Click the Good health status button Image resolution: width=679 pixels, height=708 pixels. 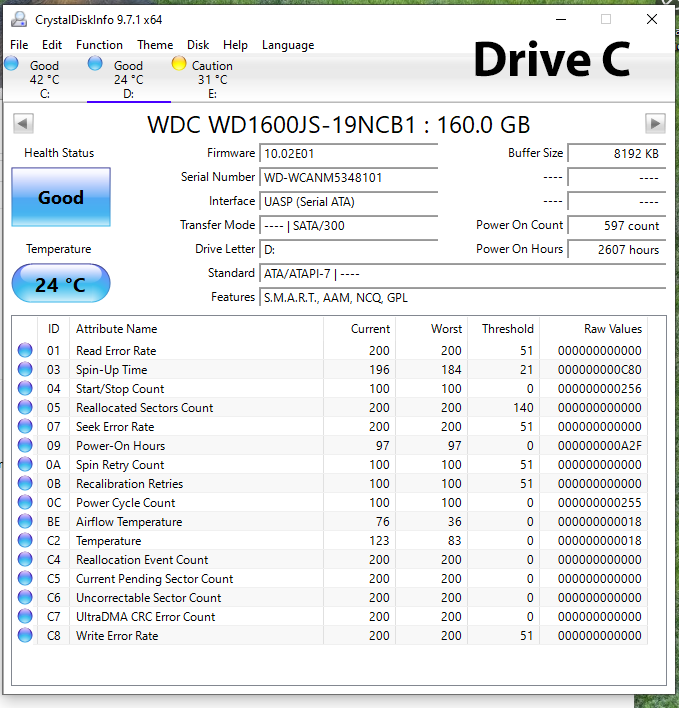(61, 197)
